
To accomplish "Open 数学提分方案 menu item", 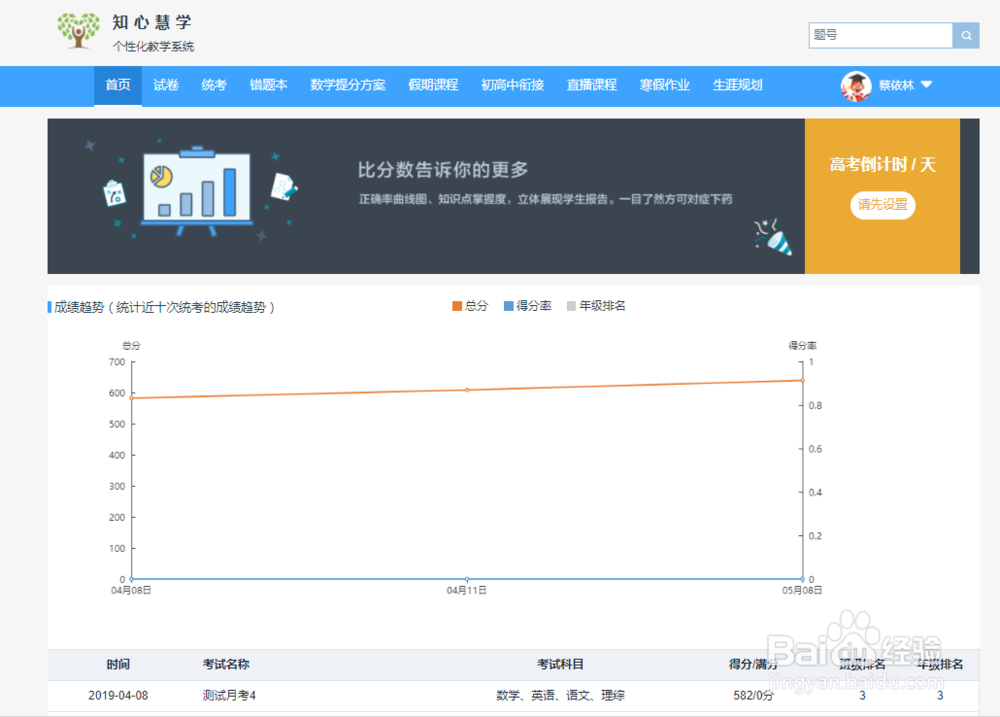I will click(x=348, y=85).
